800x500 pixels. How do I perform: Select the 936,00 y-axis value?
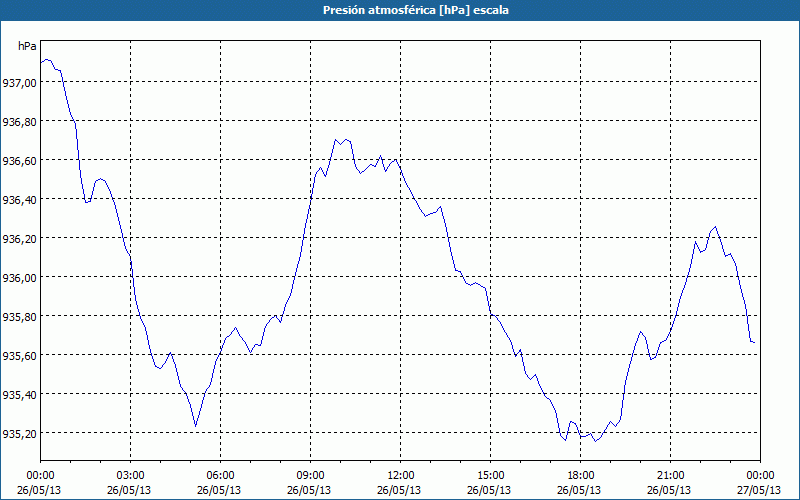pos(20,278)
